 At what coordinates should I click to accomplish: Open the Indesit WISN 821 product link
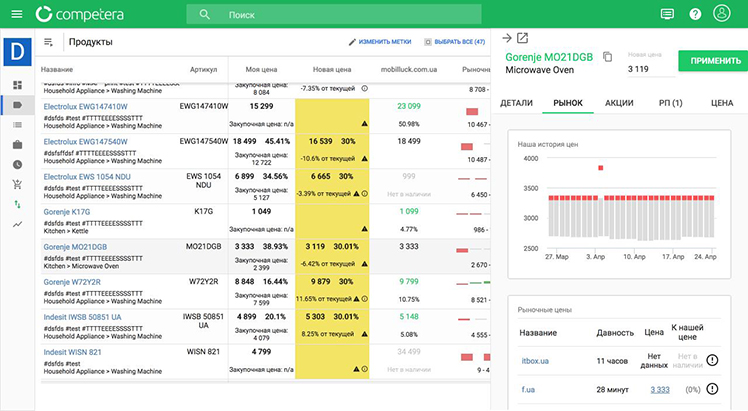point(72,352)
